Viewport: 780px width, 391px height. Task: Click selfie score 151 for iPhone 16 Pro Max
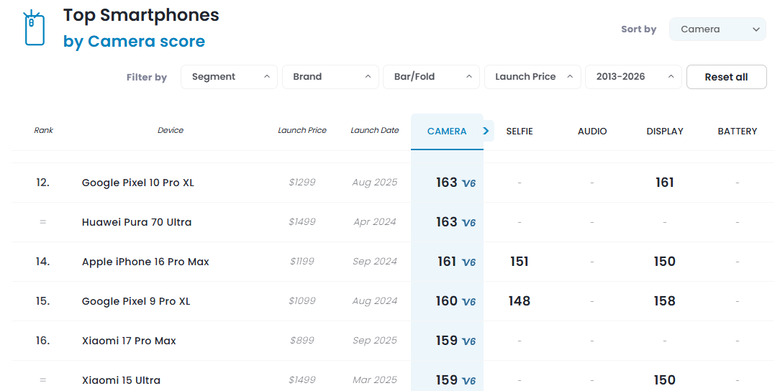(x=519, y=262)
